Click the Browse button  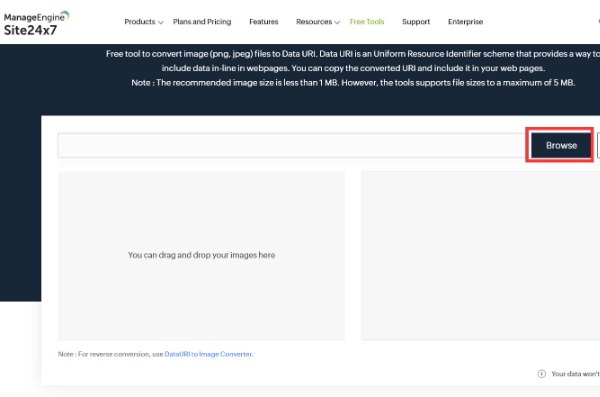click(x=561, y=145)
